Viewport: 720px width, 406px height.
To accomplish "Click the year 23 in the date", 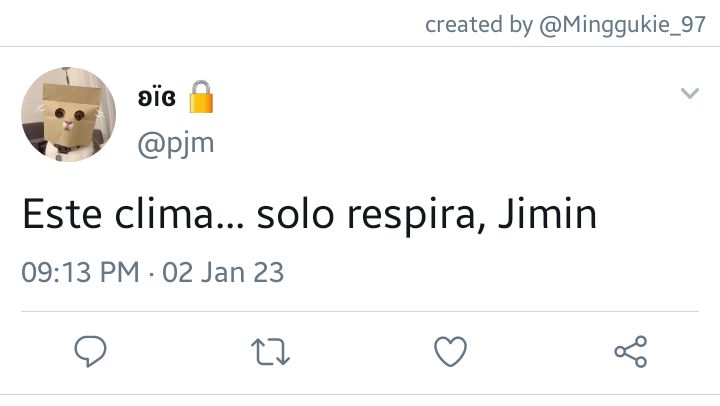I will (x=269, y=272).
